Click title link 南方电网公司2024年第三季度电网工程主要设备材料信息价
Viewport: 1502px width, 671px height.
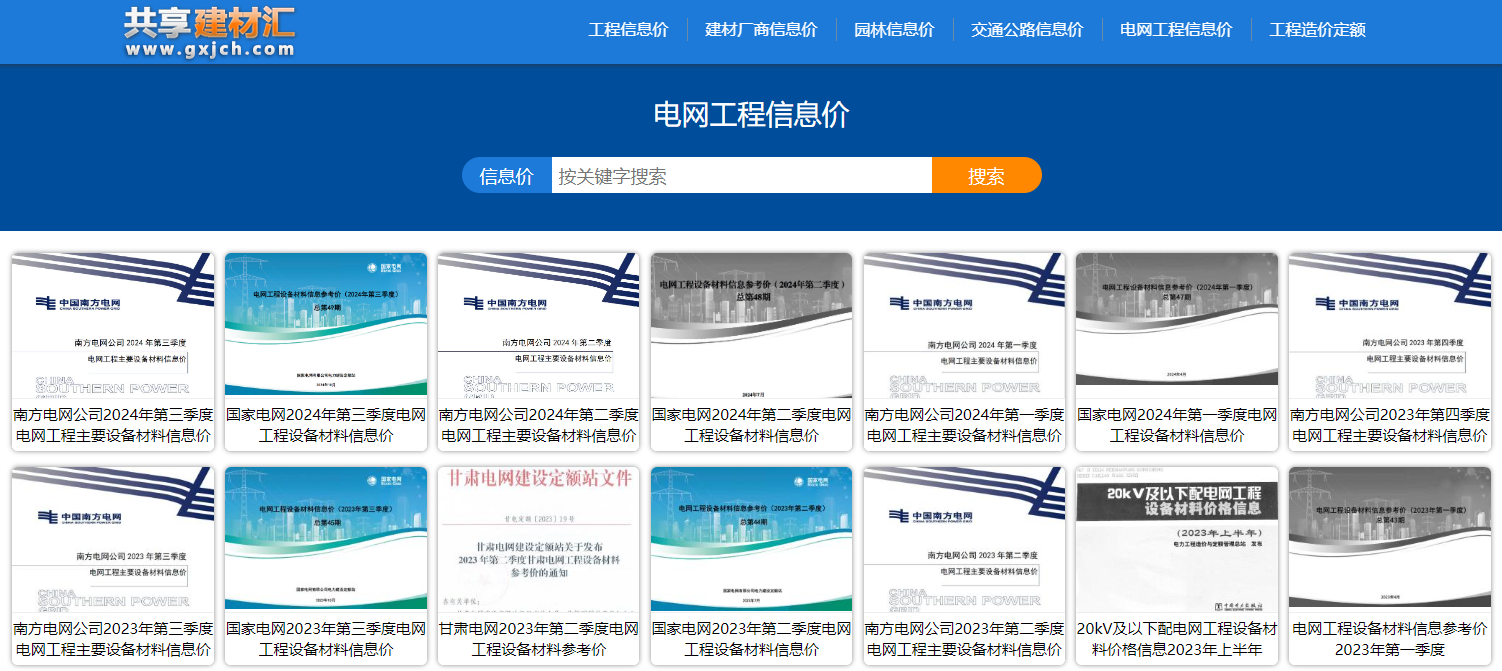point(113,425)
